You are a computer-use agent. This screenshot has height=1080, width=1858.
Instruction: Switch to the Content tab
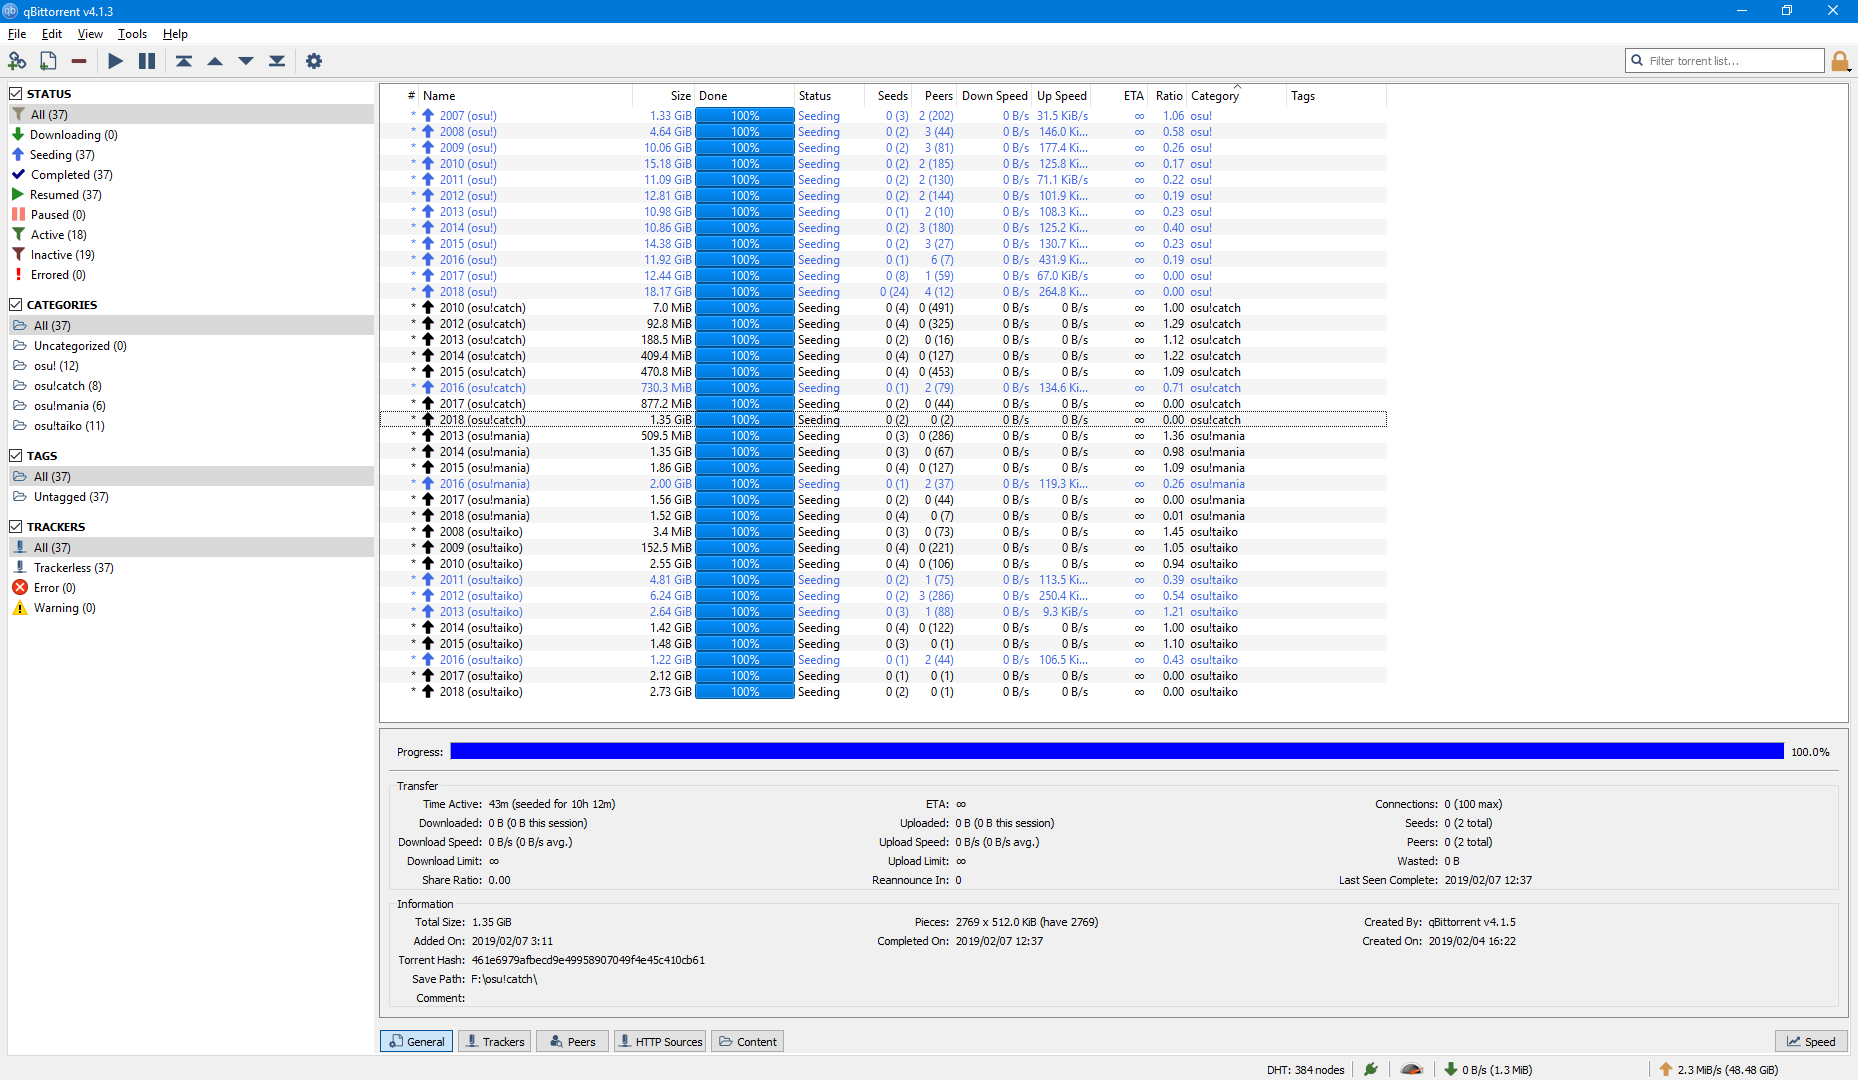click(747, 1041)
